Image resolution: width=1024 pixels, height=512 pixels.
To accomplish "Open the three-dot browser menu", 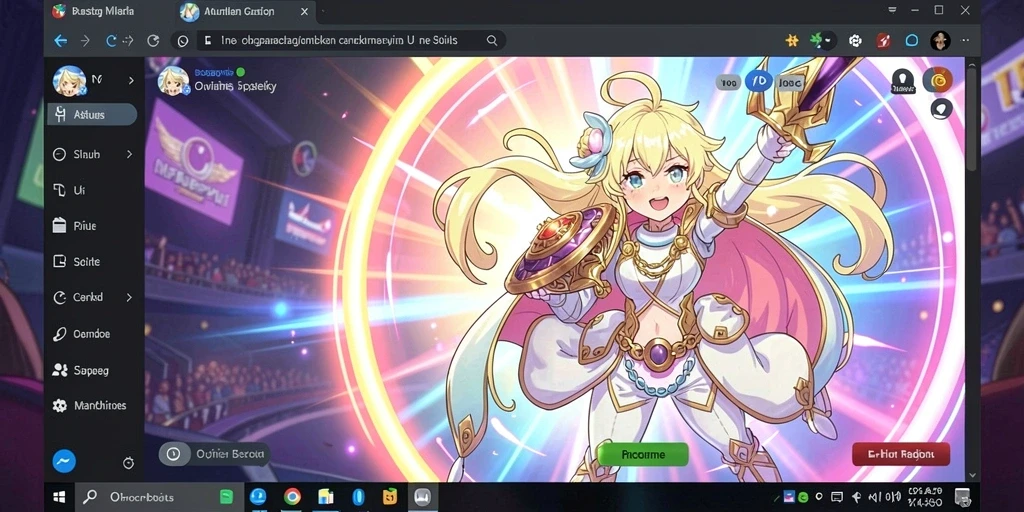I will (x=965, y=40).
